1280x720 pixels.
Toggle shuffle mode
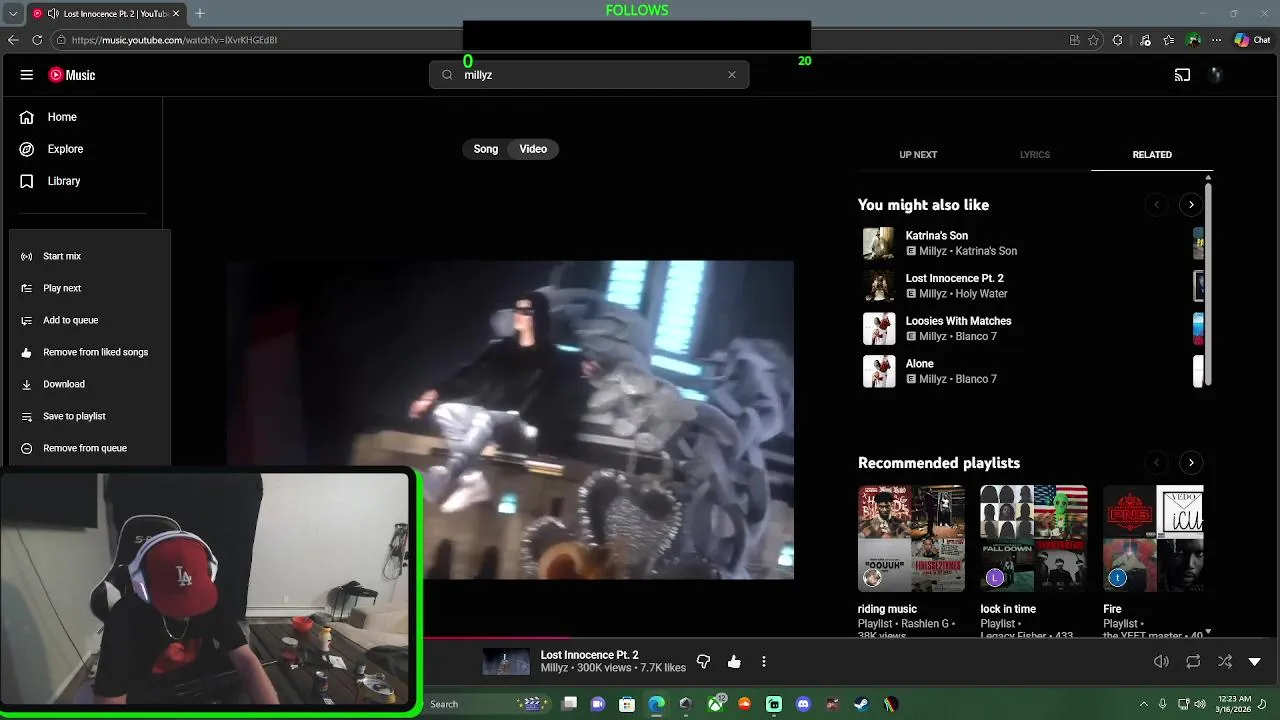click(x=1225, y=662)
